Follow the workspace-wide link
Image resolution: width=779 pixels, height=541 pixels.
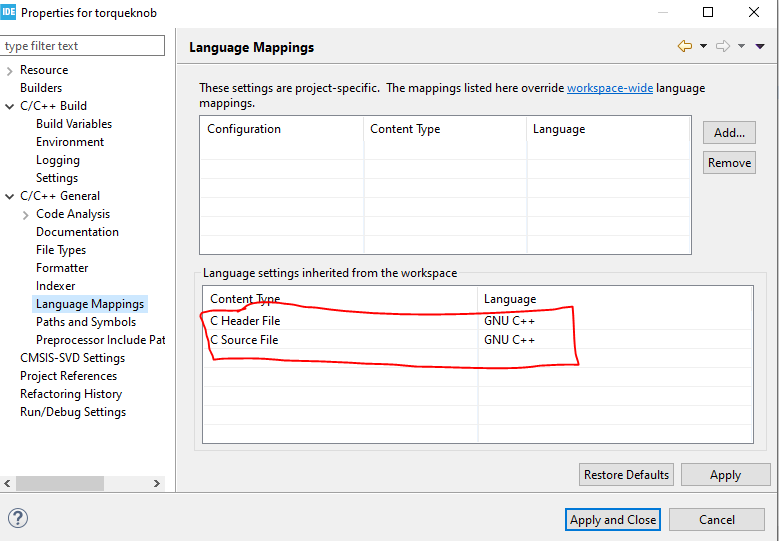610,88
